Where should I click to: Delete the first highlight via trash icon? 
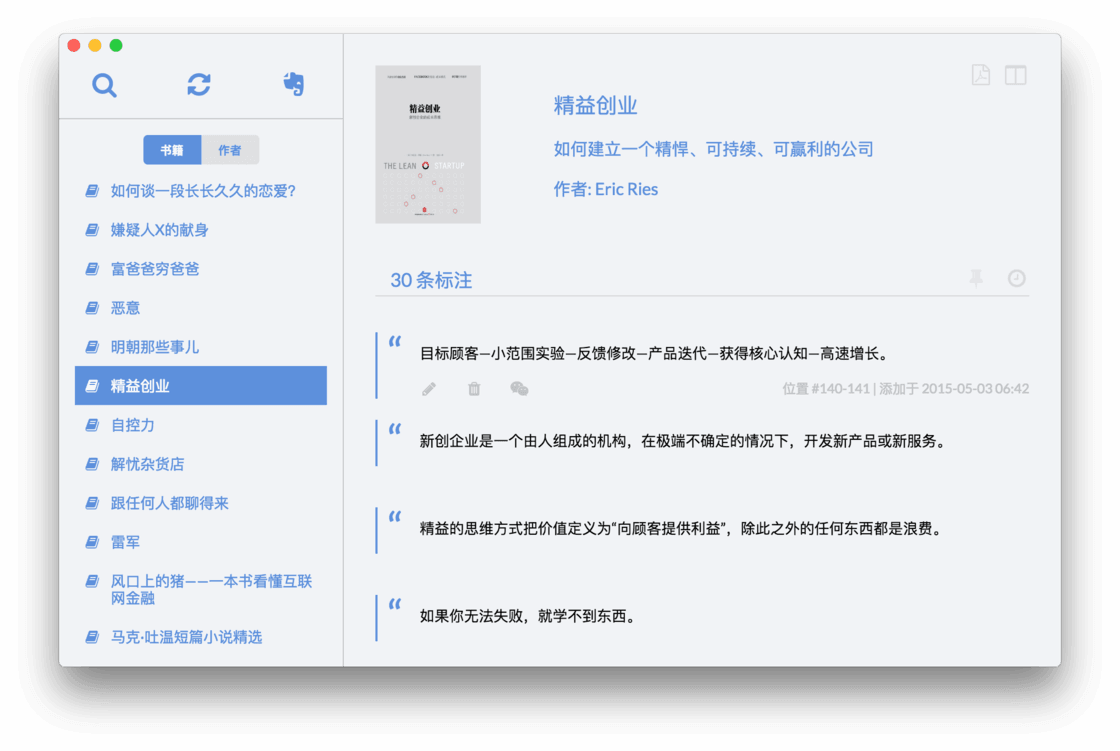pos(474,389)
